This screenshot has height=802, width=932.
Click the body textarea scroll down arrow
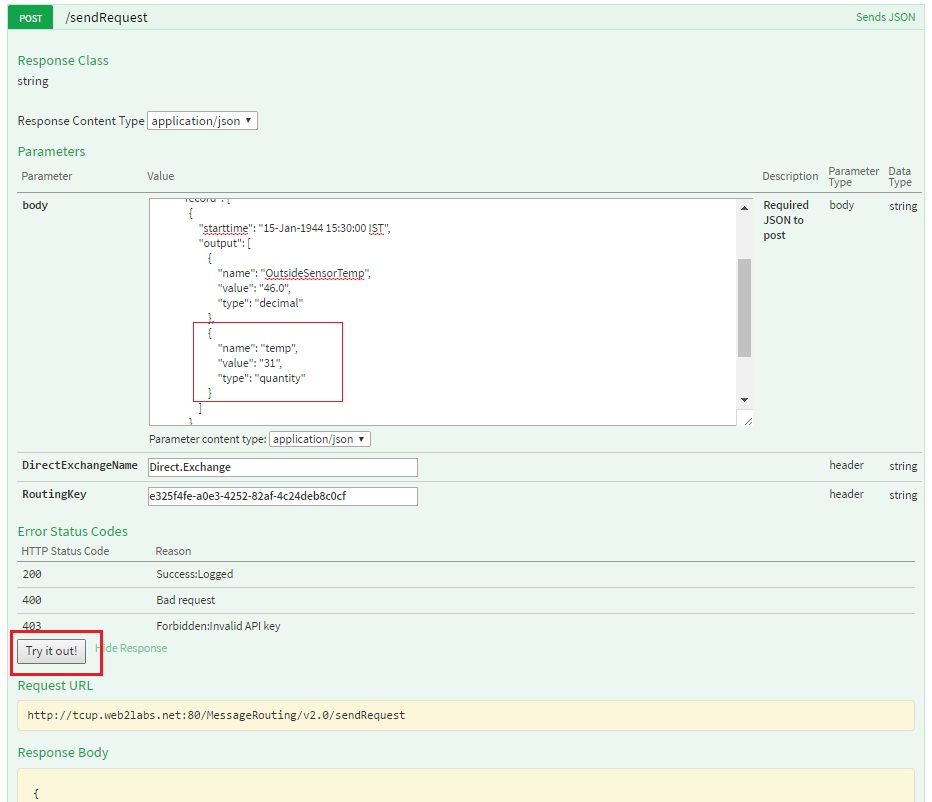[x=744, y=400]
